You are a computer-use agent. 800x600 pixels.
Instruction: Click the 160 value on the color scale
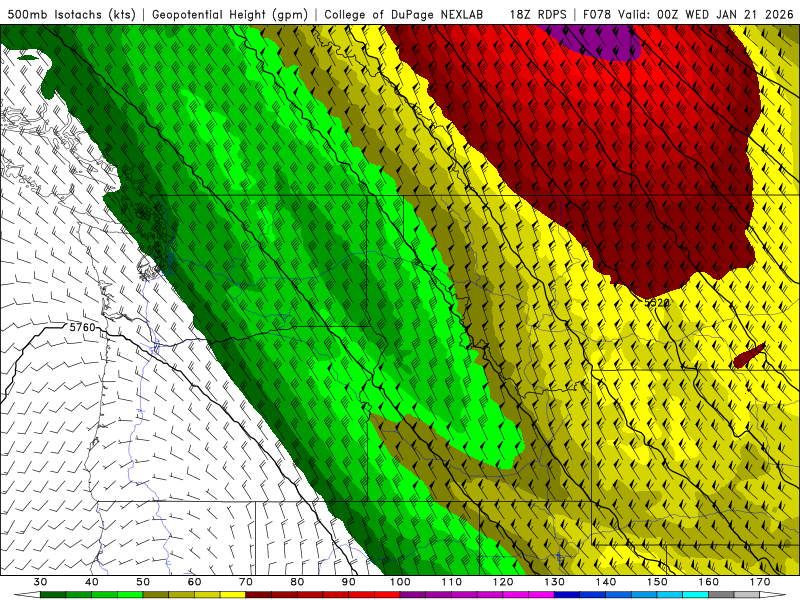point(709,582)
